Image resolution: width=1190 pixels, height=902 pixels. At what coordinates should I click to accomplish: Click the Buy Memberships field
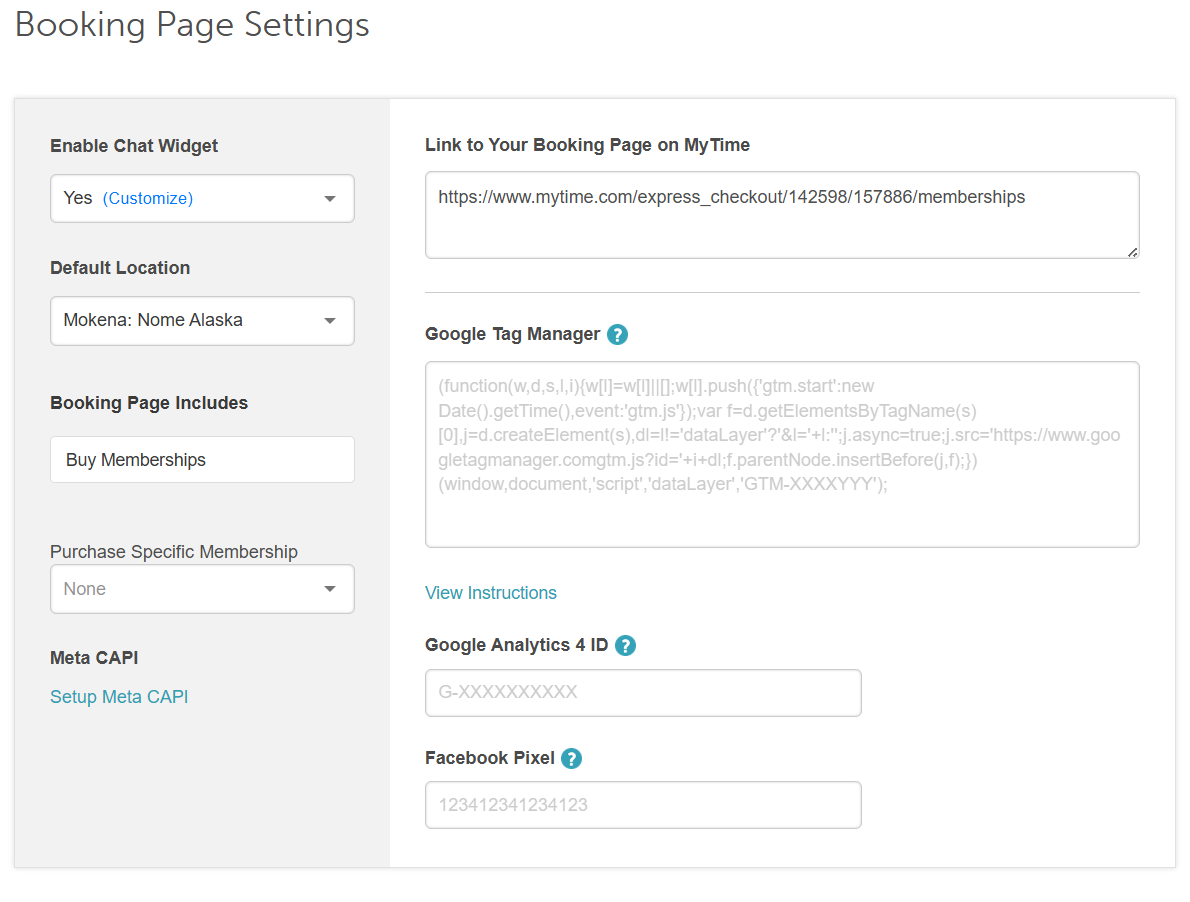click(202, 460)
